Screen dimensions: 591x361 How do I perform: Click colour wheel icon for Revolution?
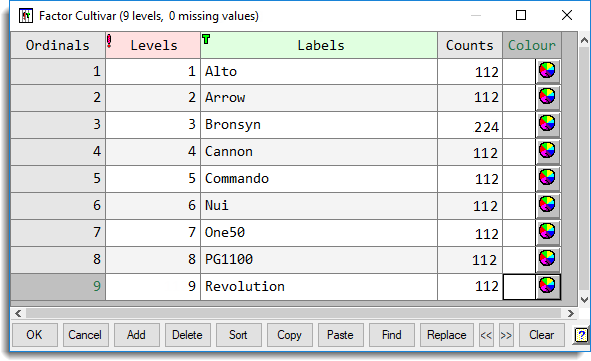(x=548, y=286)
